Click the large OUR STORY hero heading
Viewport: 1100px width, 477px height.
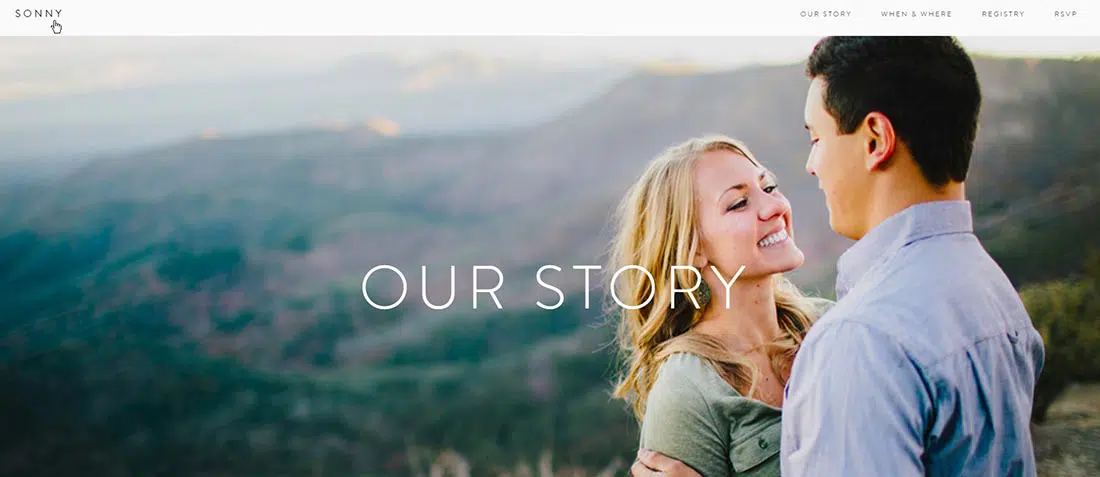pyautogui.click(x=554, y=287)
